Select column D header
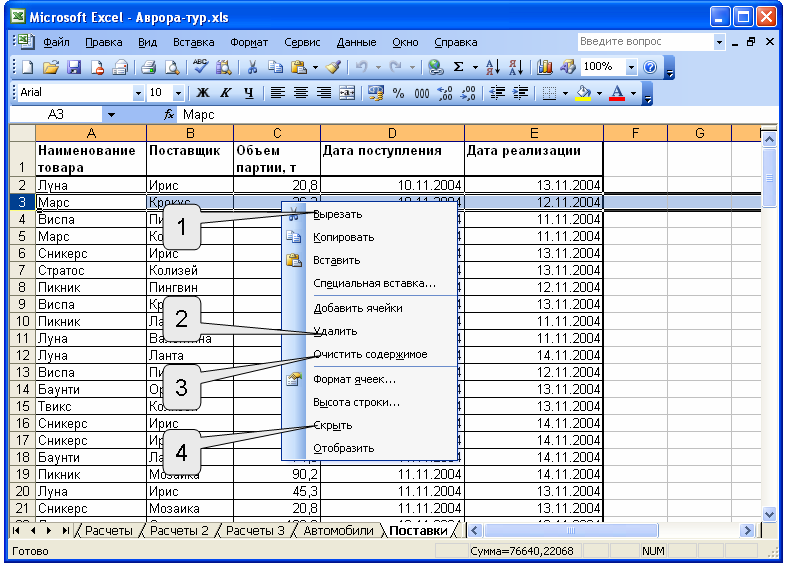The image size is (785, 567). point(392,133)
